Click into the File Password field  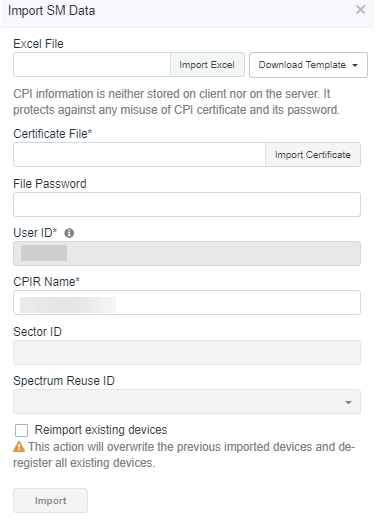click(x=187, y=204)
